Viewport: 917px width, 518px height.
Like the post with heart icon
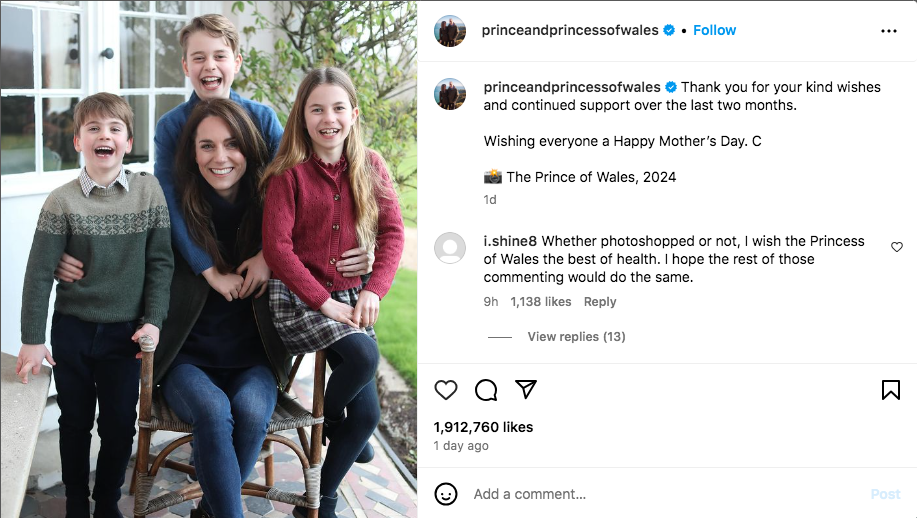click(x=446, y=390)
